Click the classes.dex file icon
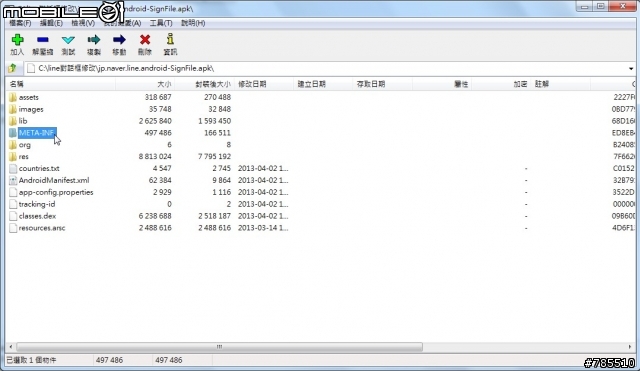The image size is (640, 371). (13, 216)
